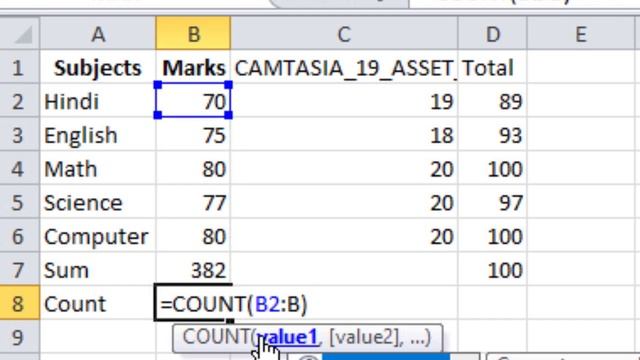Image resolution: width=640 pixels, height=360 pixels.
Task: Click English marks cell showing 75
Action: tap(193, 135)
